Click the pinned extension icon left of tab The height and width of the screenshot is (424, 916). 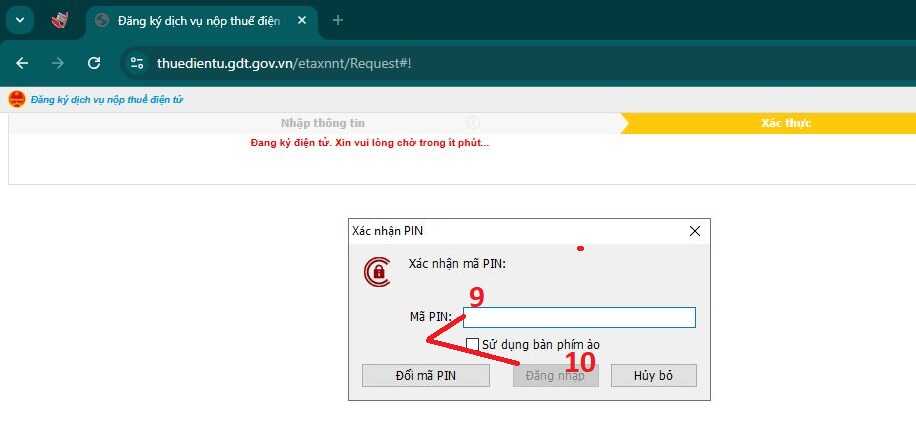coord(60,20)
